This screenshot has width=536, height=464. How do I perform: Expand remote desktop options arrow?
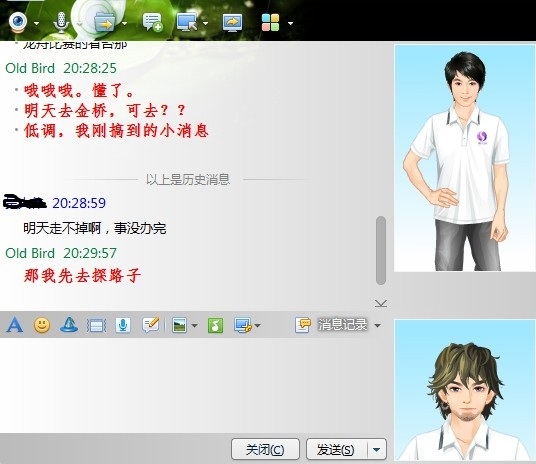click(205, 24)
